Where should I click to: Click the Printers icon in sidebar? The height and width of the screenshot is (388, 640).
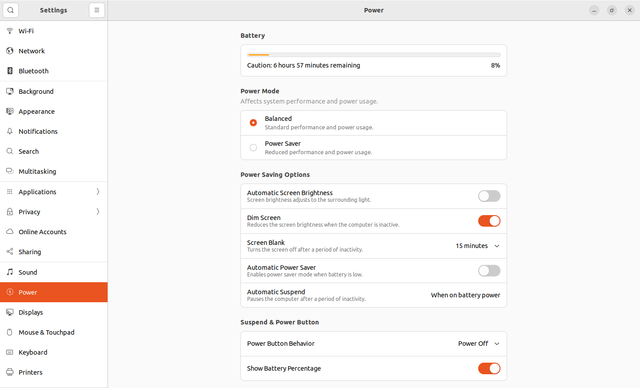point(10,372)
